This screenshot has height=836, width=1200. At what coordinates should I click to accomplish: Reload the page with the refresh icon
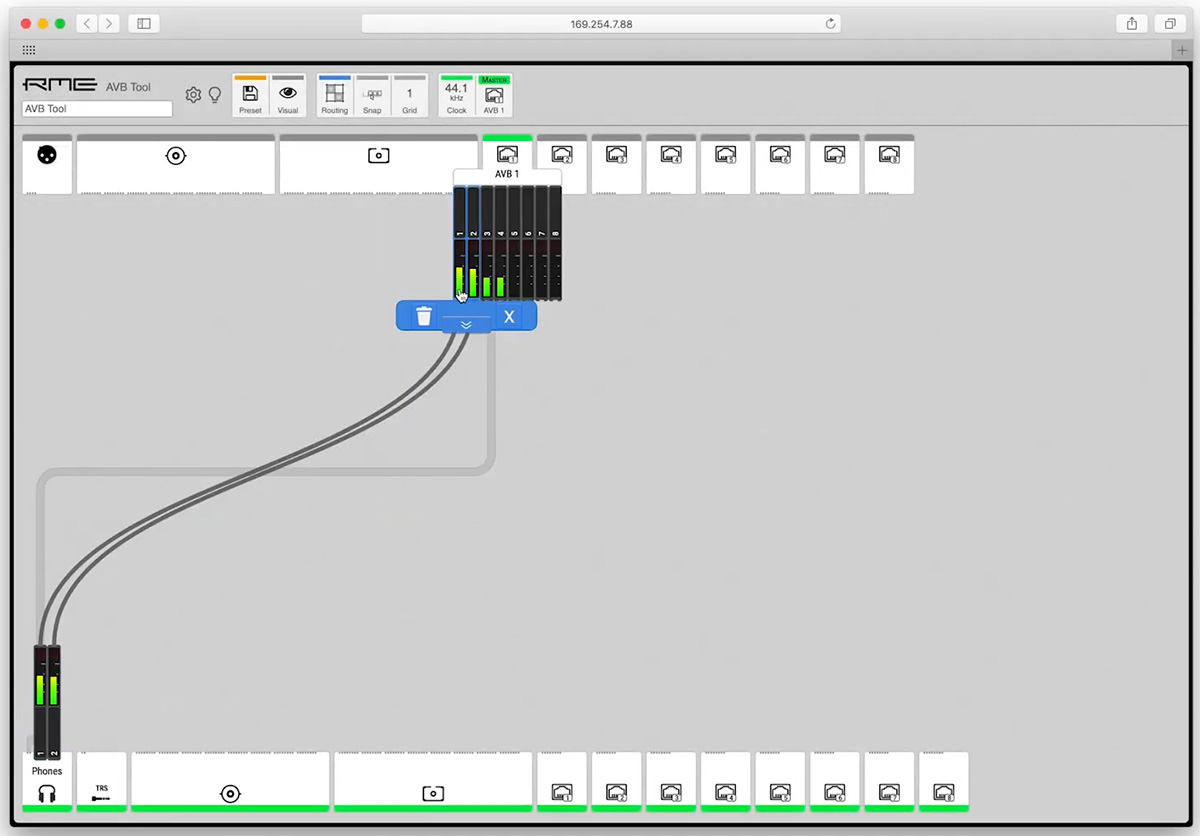829,23
